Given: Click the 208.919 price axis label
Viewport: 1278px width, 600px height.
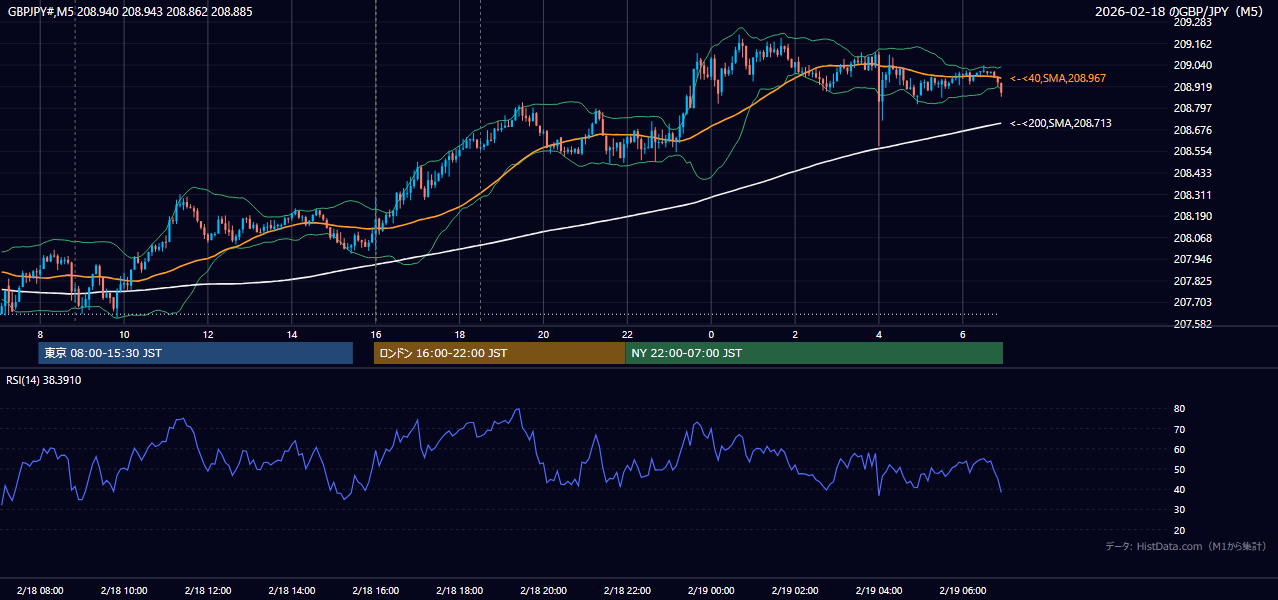Looking at the screenshot, I should coord(1193,87).
